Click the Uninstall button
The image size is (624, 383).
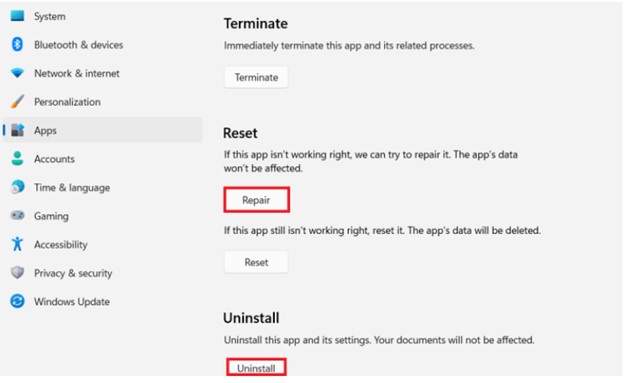pyautogui.click(x=256, y=367)
